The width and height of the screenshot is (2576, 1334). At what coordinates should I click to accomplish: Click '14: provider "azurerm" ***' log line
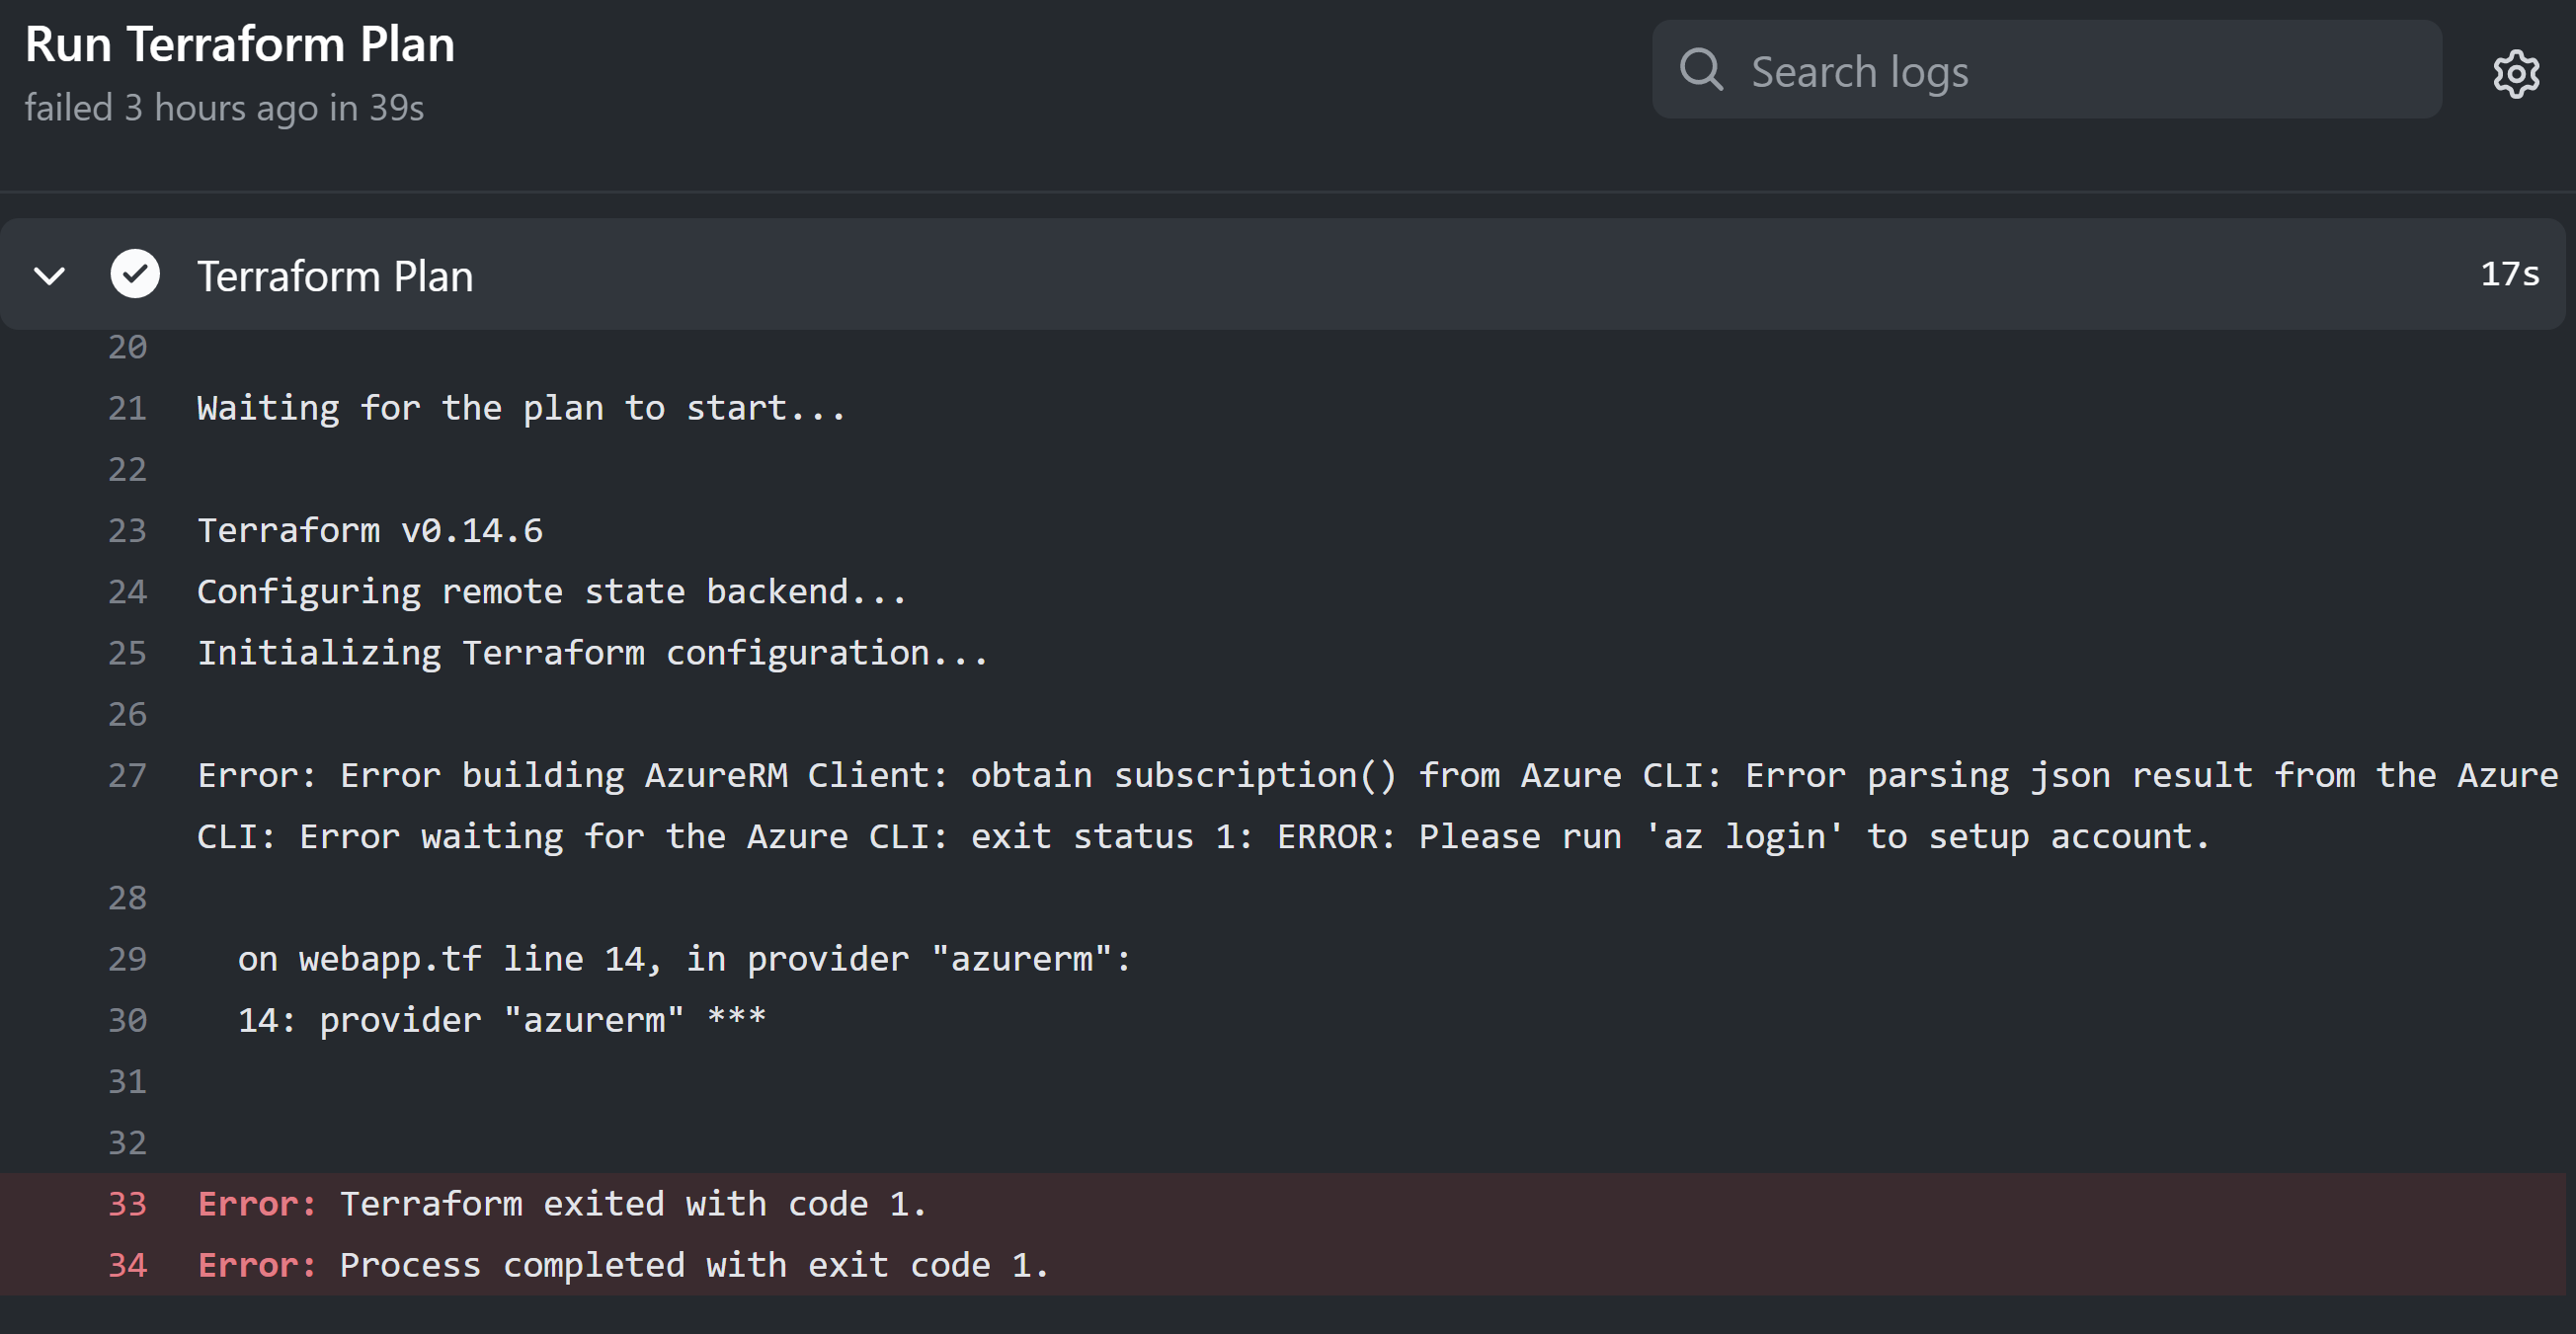502,1020
